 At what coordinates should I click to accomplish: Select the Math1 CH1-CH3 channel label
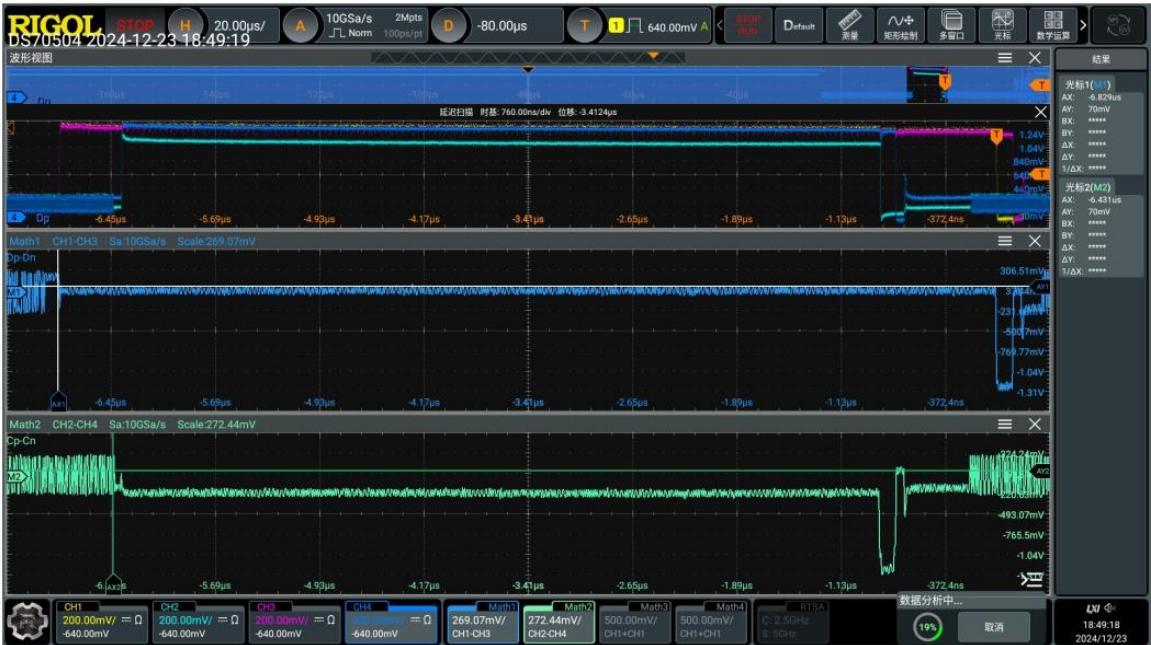[481, 621]
